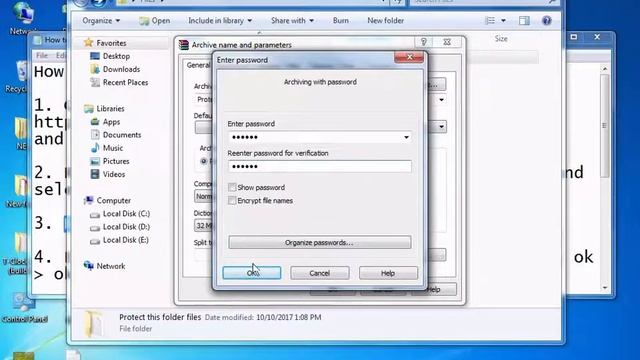640x360 pixels.
Task: Expand the Enter password dropdown arrow
Action: point(406,137)
